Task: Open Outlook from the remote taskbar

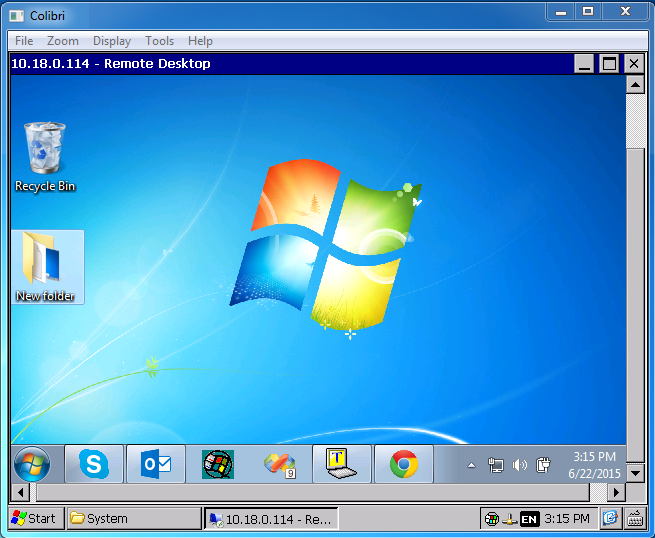Action: pos(156,464)
